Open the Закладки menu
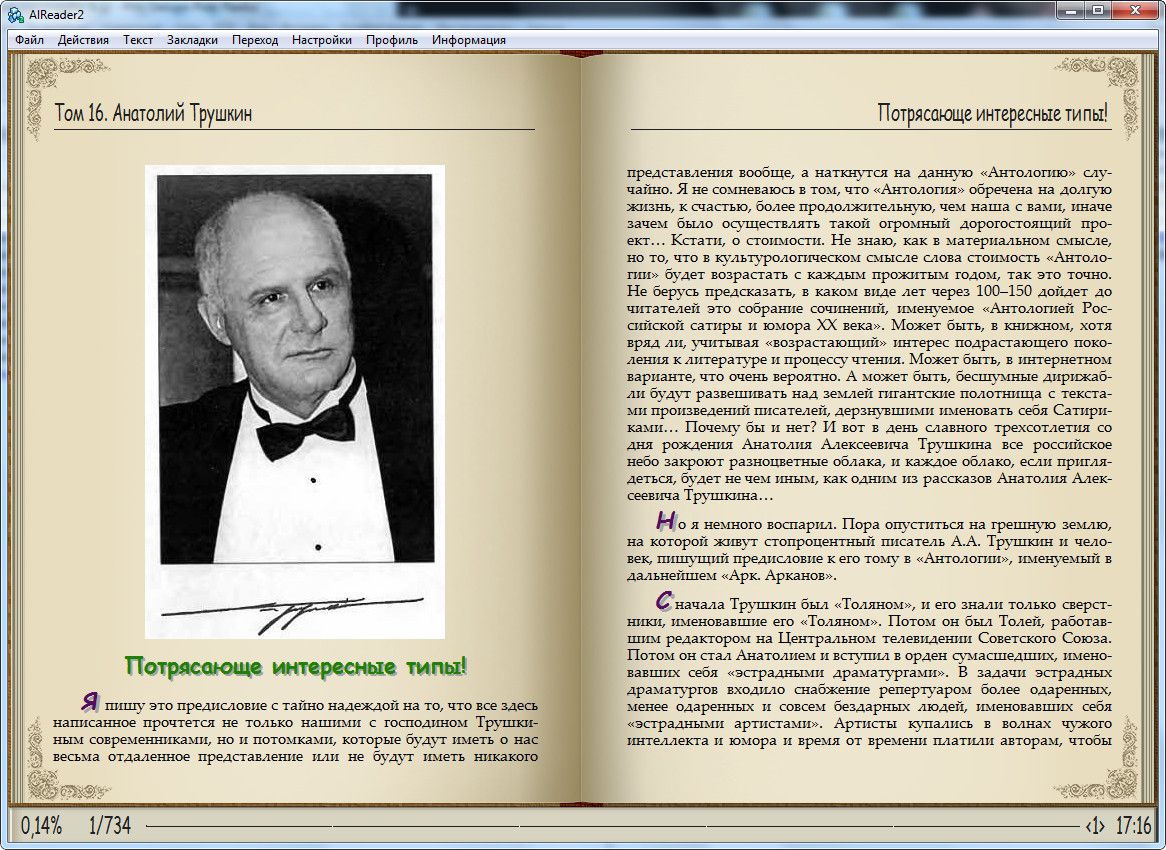This screenshot has height=850, width=1166. [x=193, y=40]
